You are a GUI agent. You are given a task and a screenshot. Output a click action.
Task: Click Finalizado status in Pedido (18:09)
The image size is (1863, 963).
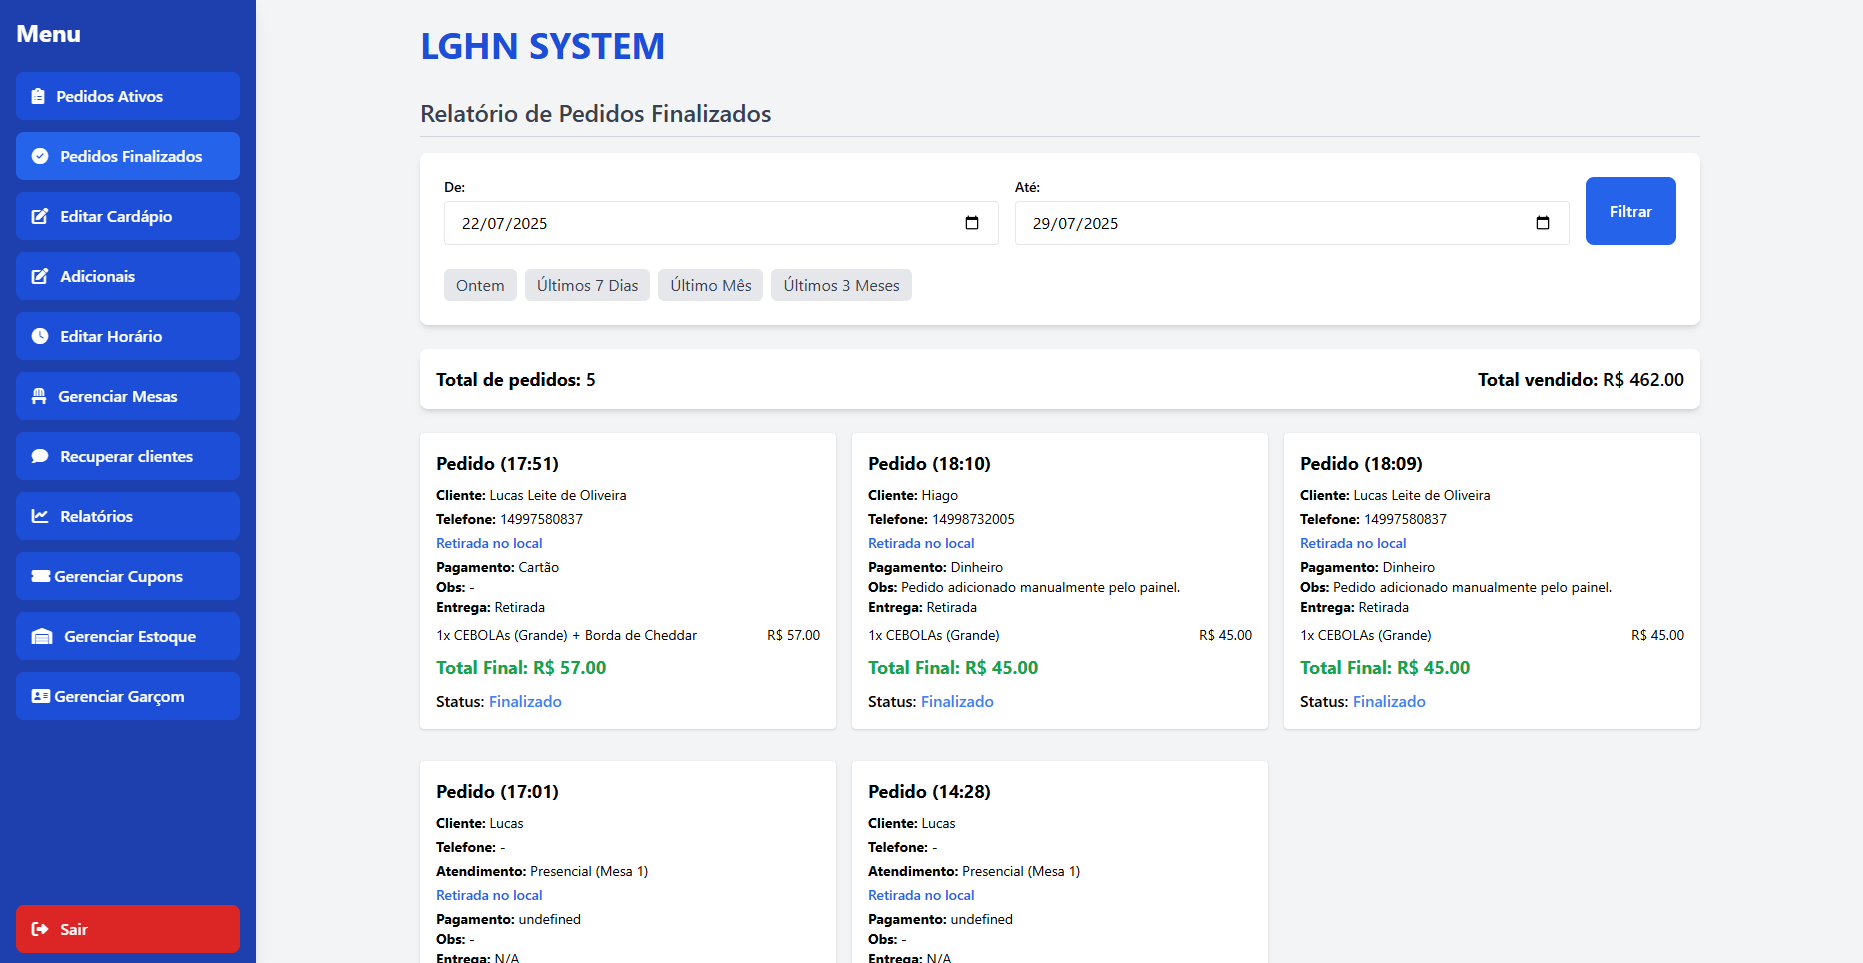pos(1389,702)
